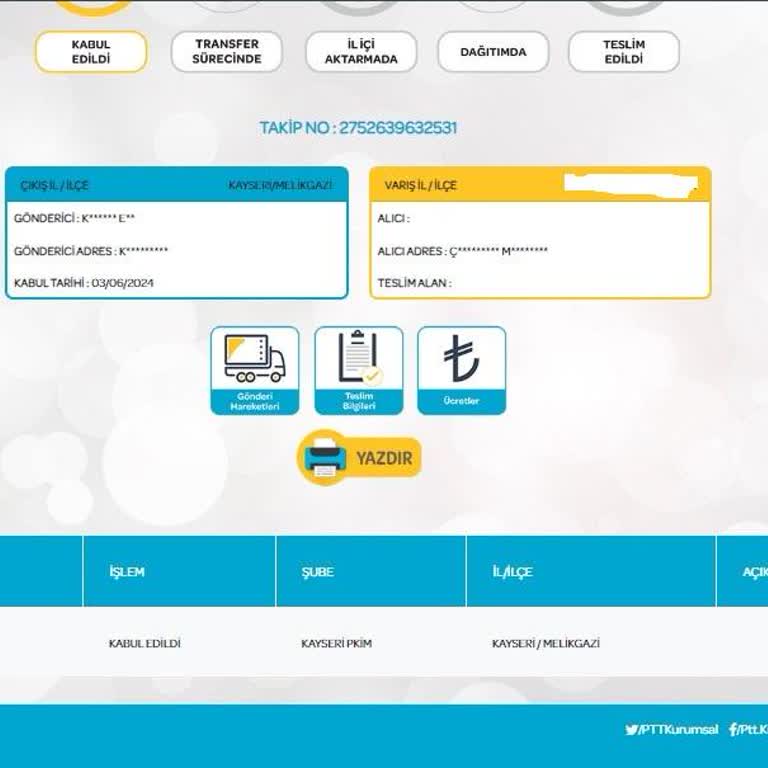
Task: Click VARIŞ İL / İLÇE header label
Action: [x=420, y=185]
